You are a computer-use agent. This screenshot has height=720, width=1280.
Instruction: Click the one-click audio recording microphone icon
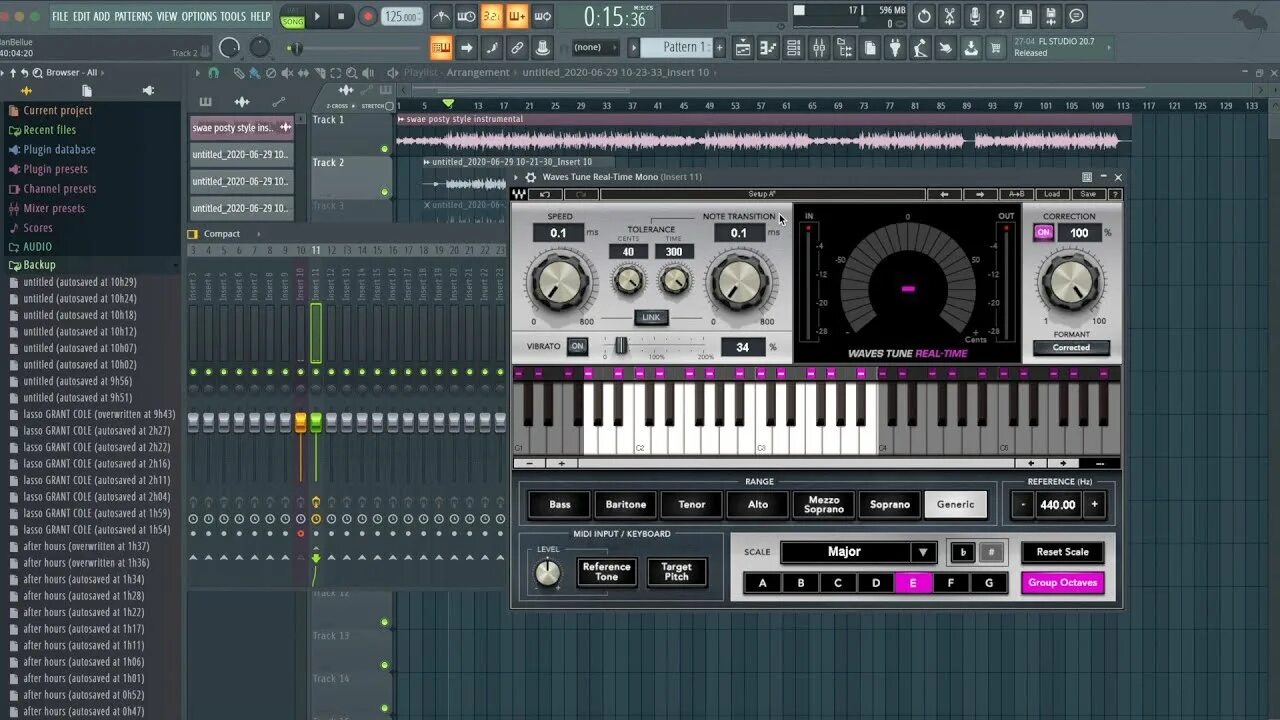tap(974, 16)
